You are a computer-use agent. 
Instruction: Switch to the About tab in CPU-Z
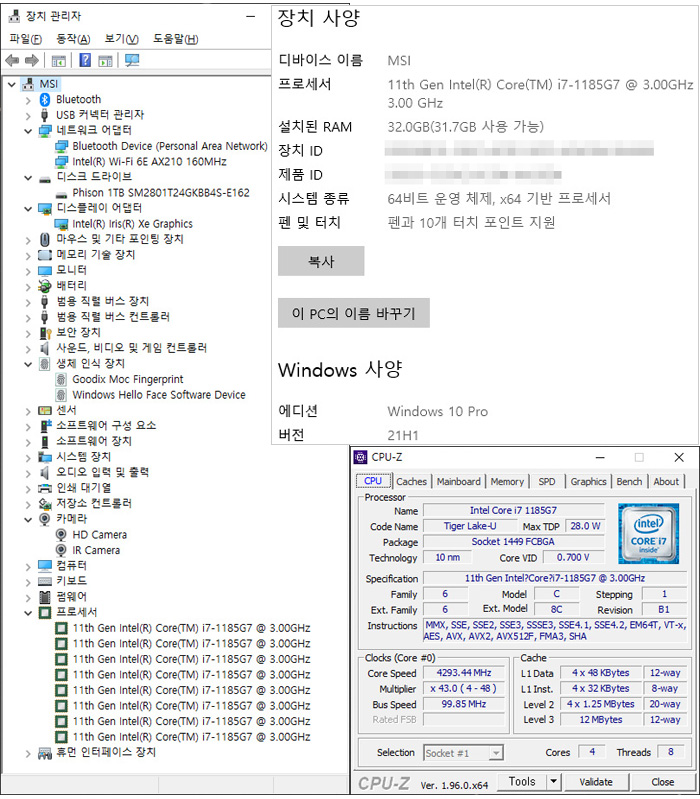click(666, 482)
